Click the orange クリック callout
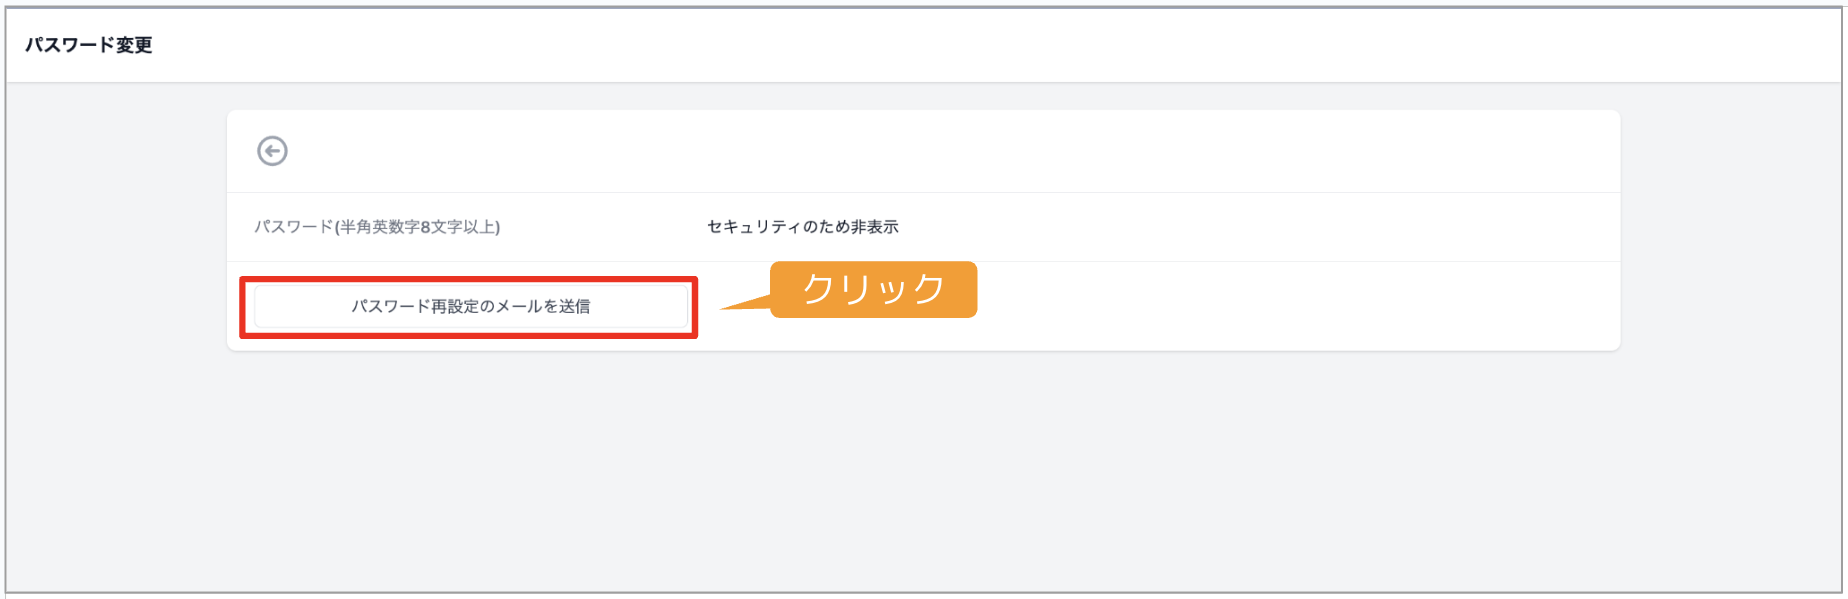 (x=873, y=289)
